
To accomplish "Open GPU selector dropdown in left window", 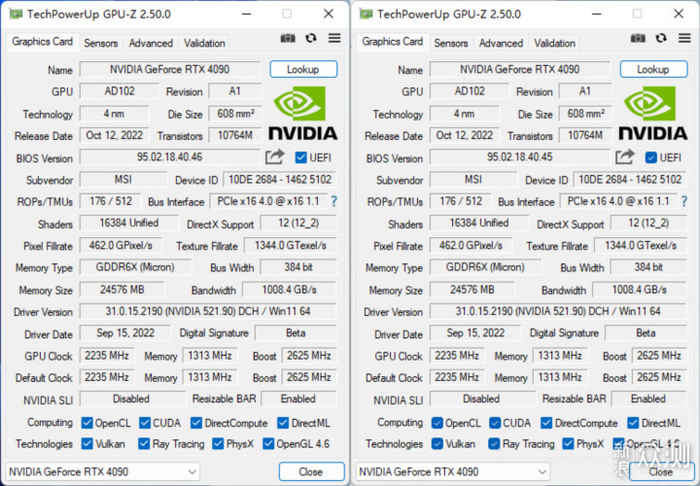I will tap(103, 472).
